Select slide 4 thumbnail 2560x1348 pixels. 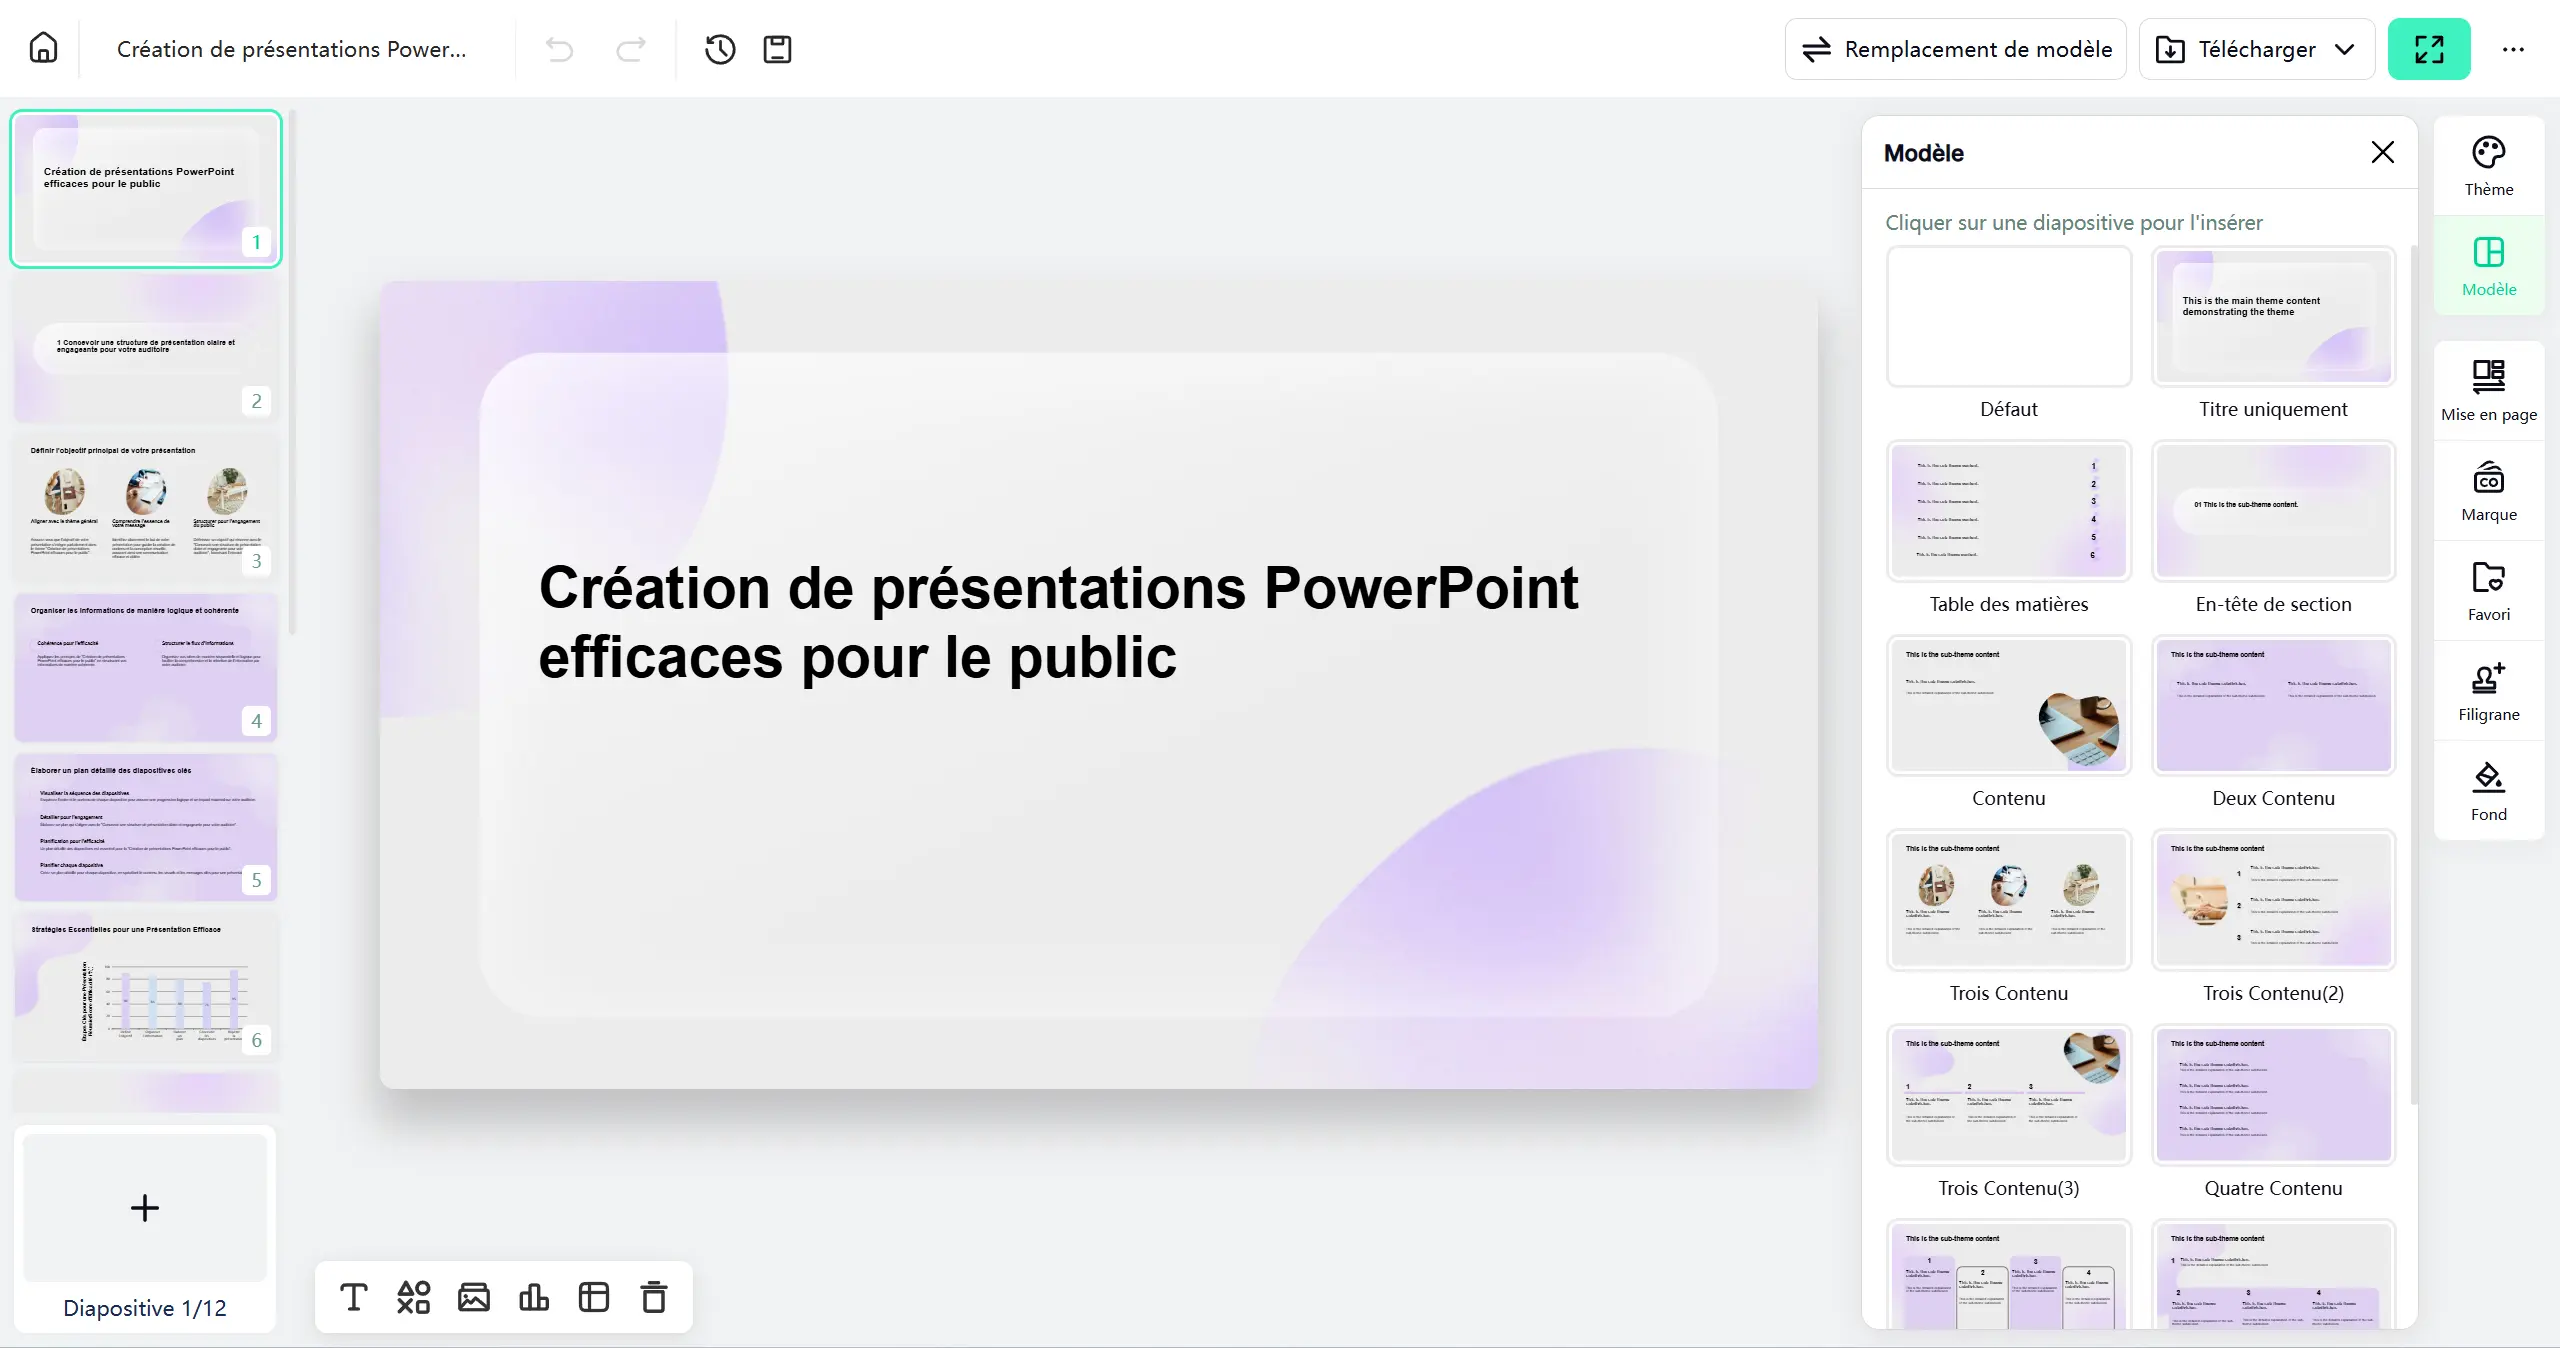pos(146,667)
